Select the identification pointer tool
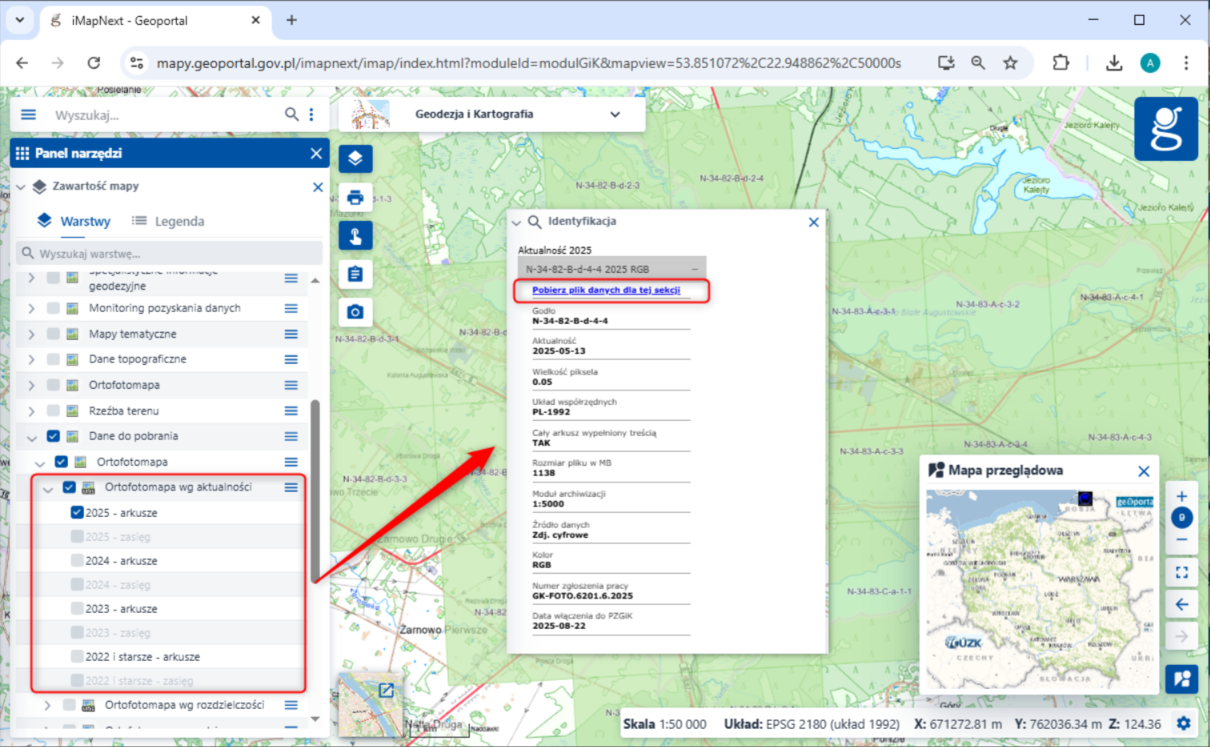This screenshot has height=747, width=1210. point(355,235)
